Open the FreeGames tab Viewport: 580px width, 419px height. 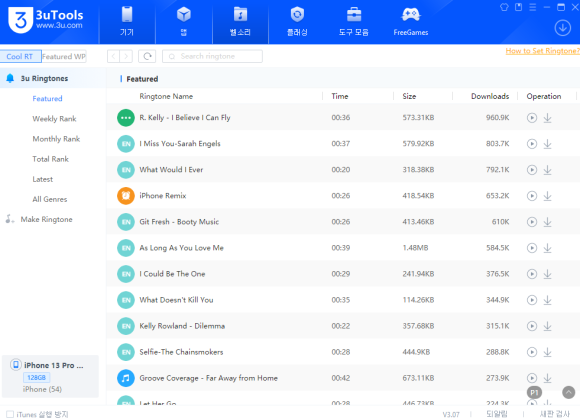pyautogui.click(x=411, y=22)
